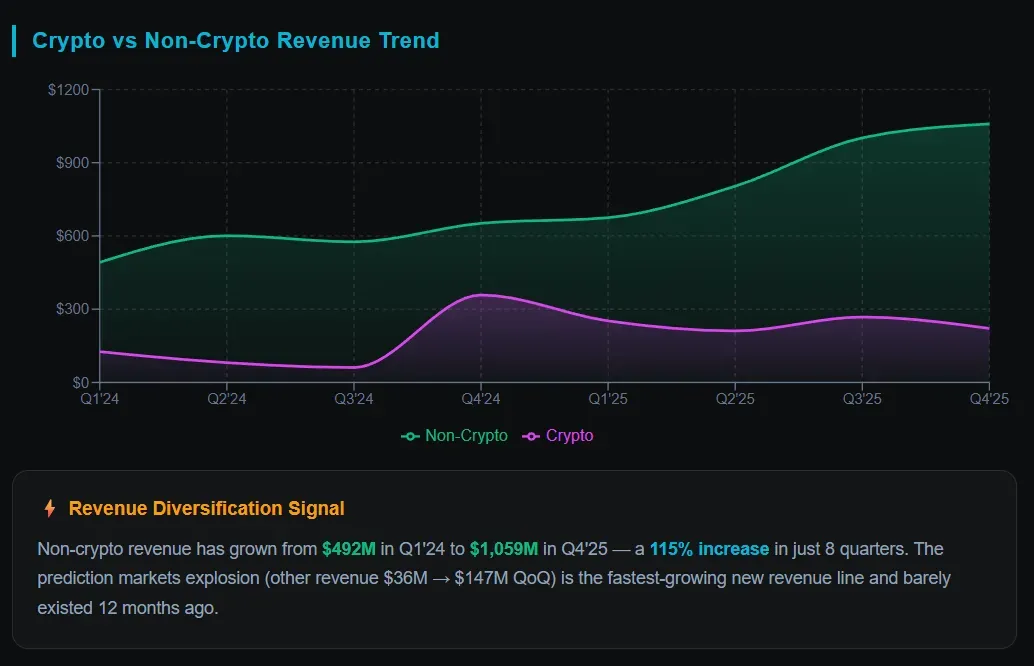Click the Crypto line peak at Q4'24
This screenshot has height=666, width=1034.
click(x=481, y=295)
